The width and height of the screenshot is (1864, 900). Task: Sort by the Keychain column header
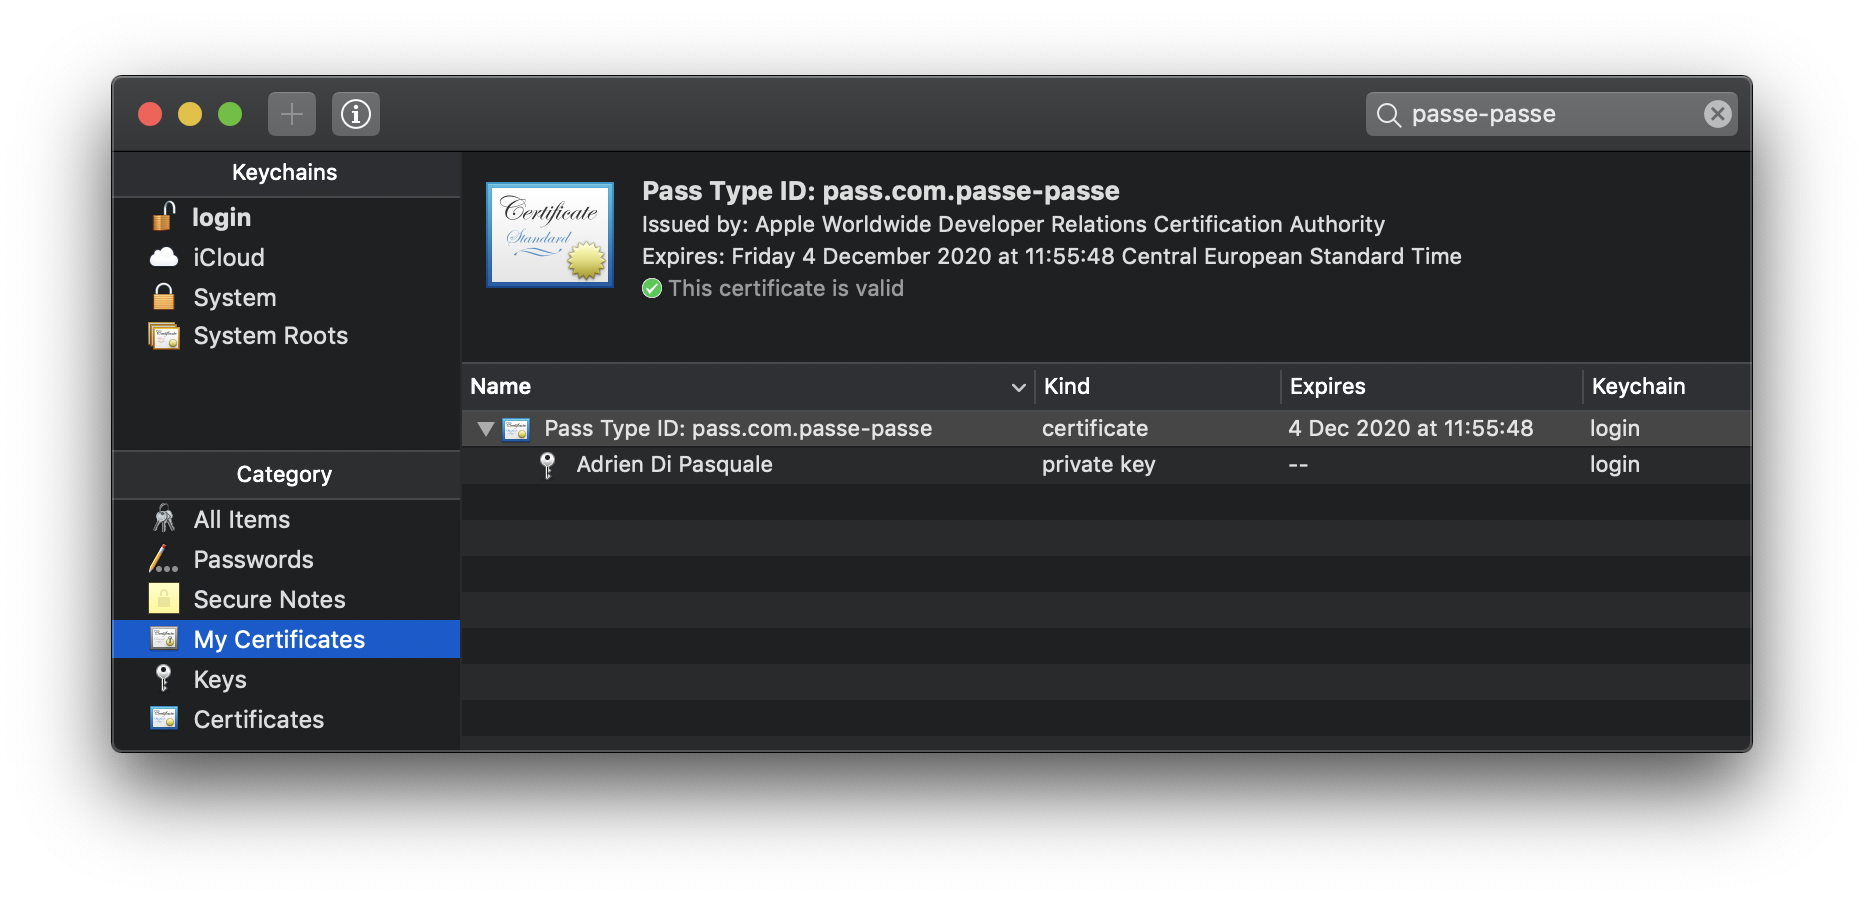click(x=1667, y=387)
